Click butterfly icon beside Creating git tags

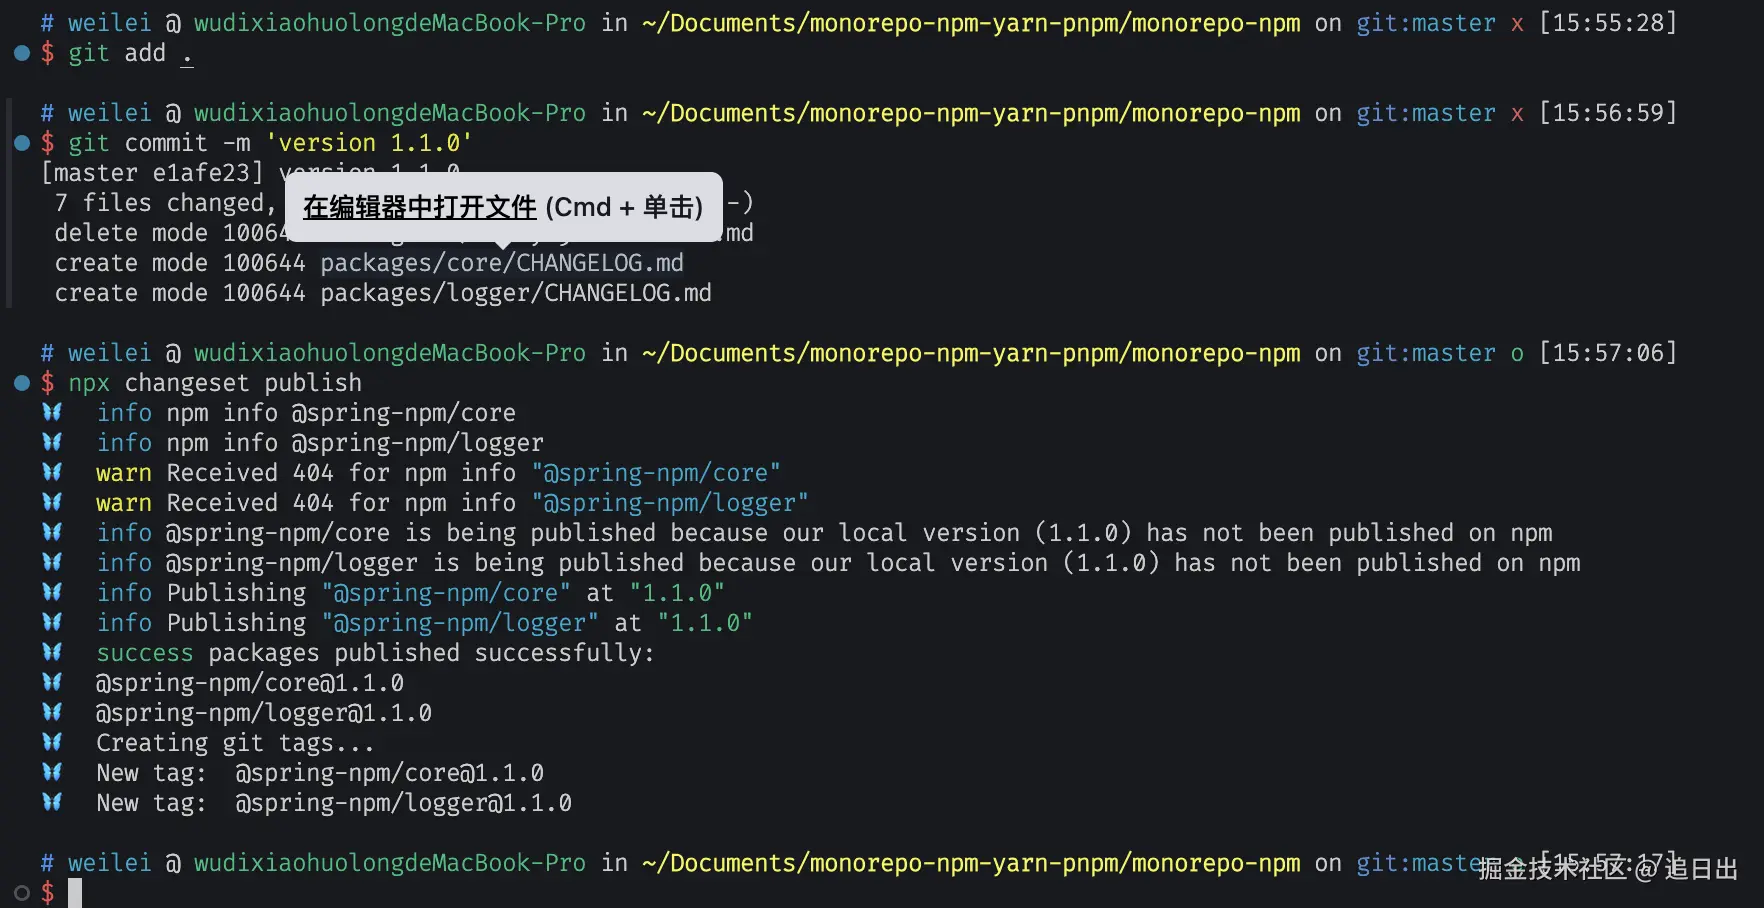pos(52,742)
